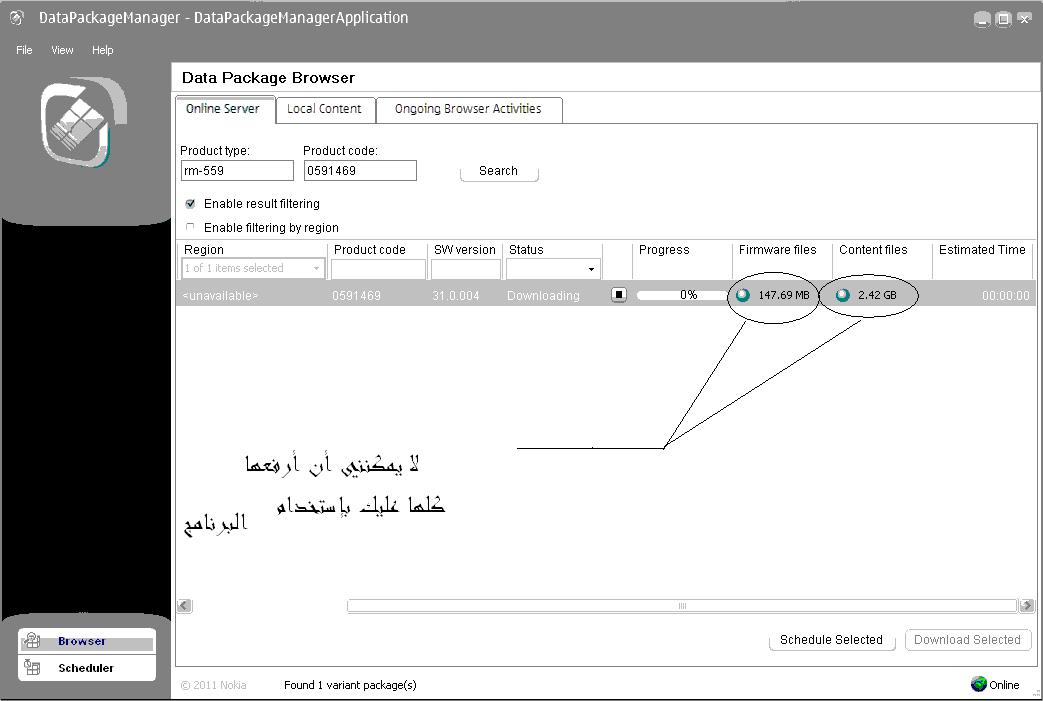Click the Firmware files column header
The image size is (1043, 701).
[x=778, y=249]
